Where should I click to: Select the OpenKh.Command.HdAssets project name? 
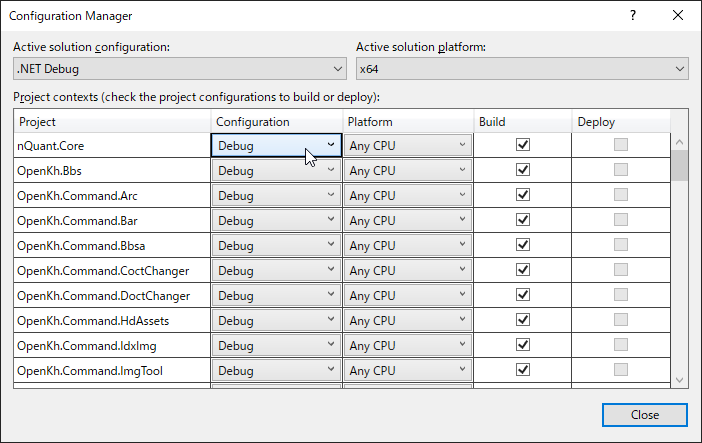click(x=93, y=321)
